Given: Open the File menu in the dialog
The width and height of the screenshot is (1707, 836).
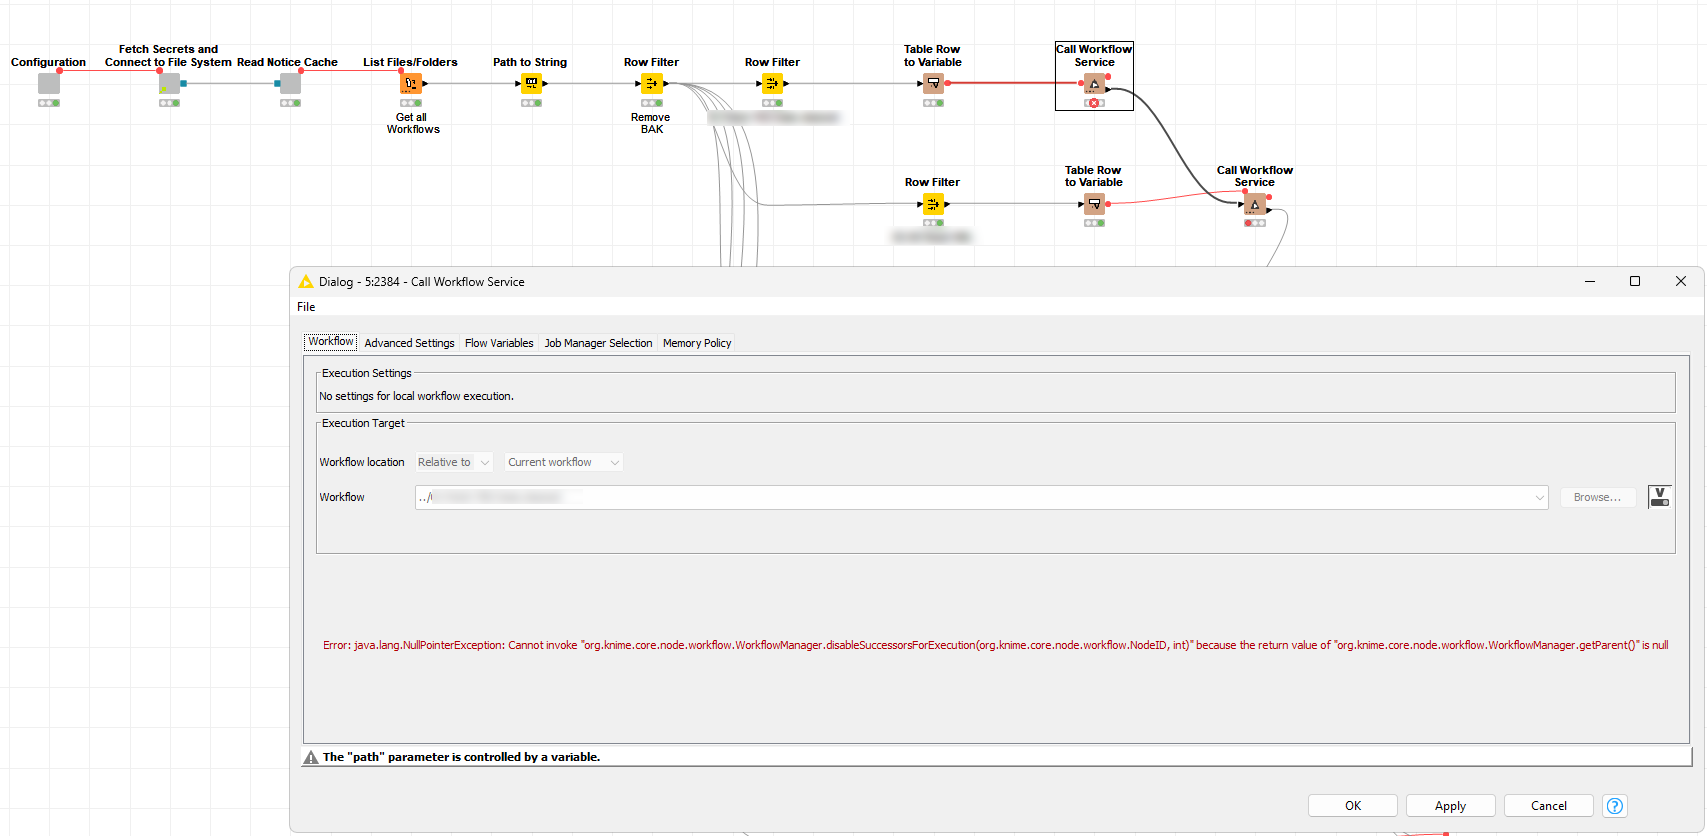Looking at the screenshot, I should click(x=306, y=307).
